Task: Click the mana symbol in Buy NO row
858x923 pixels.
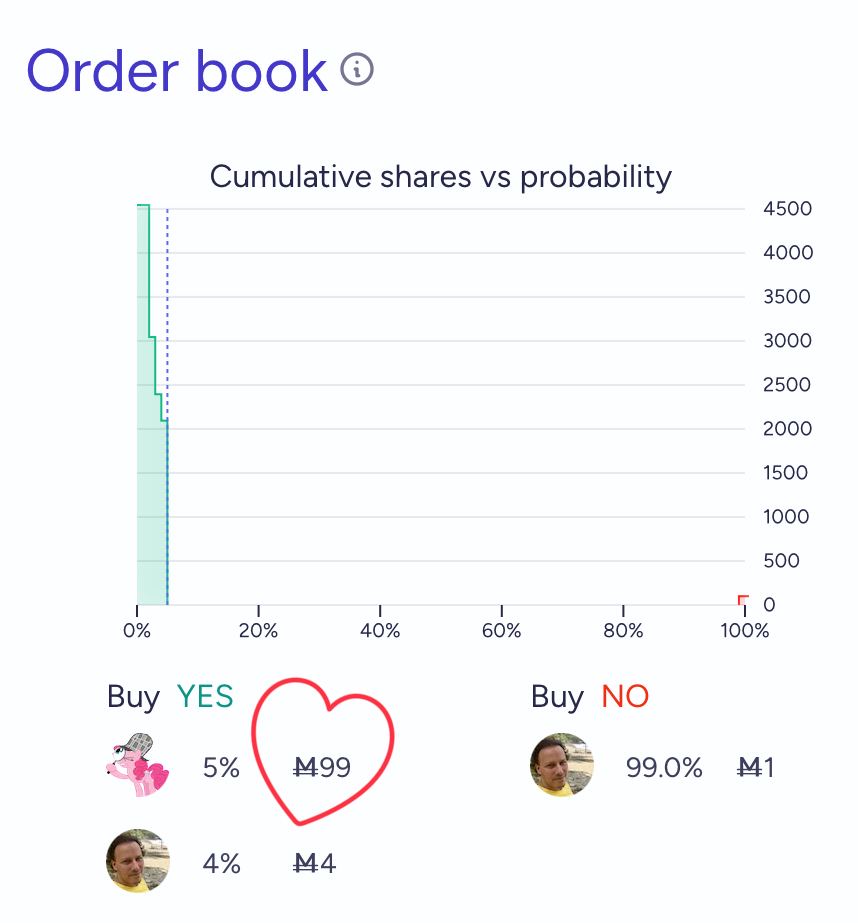Action: (749, 768)
